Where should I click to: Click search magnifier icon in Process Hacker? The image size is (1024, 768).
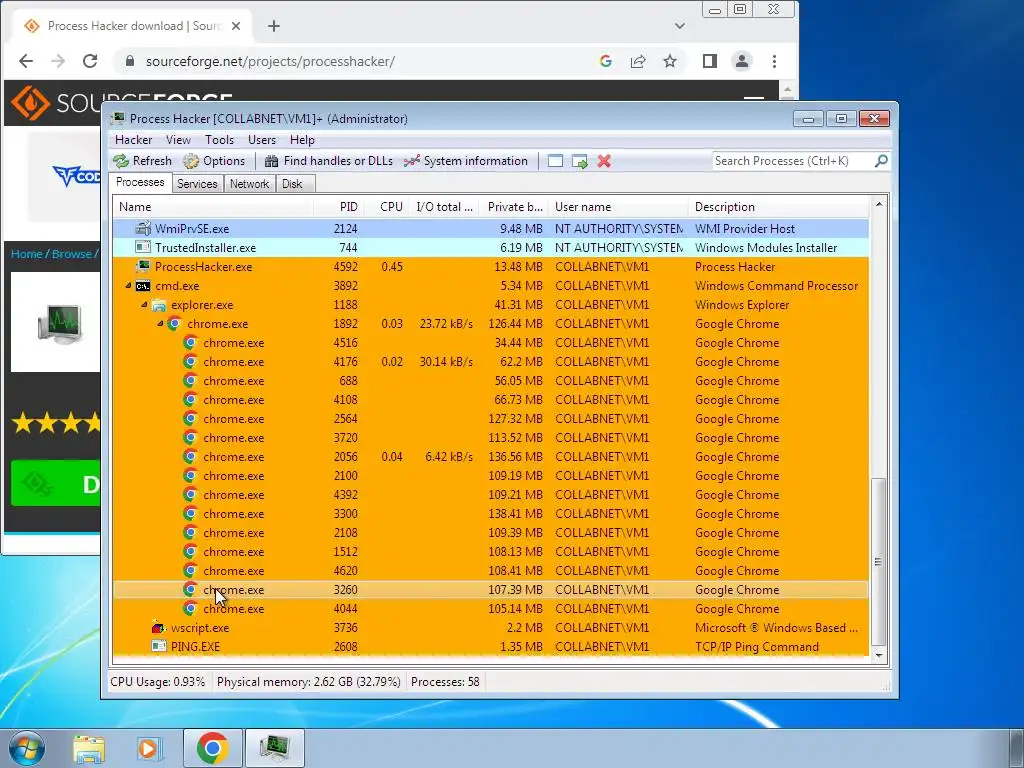point(881,161)
